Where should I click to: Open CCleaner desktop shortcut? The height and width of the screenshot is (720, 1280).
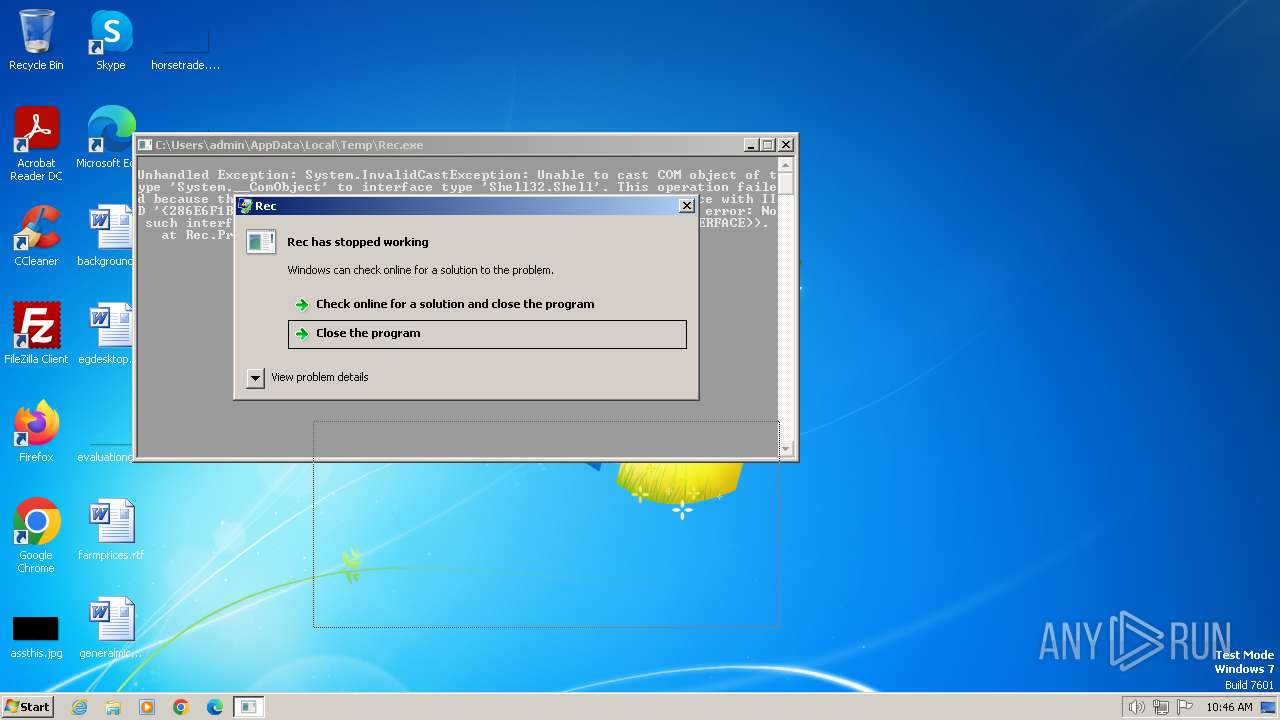point(36,236)
